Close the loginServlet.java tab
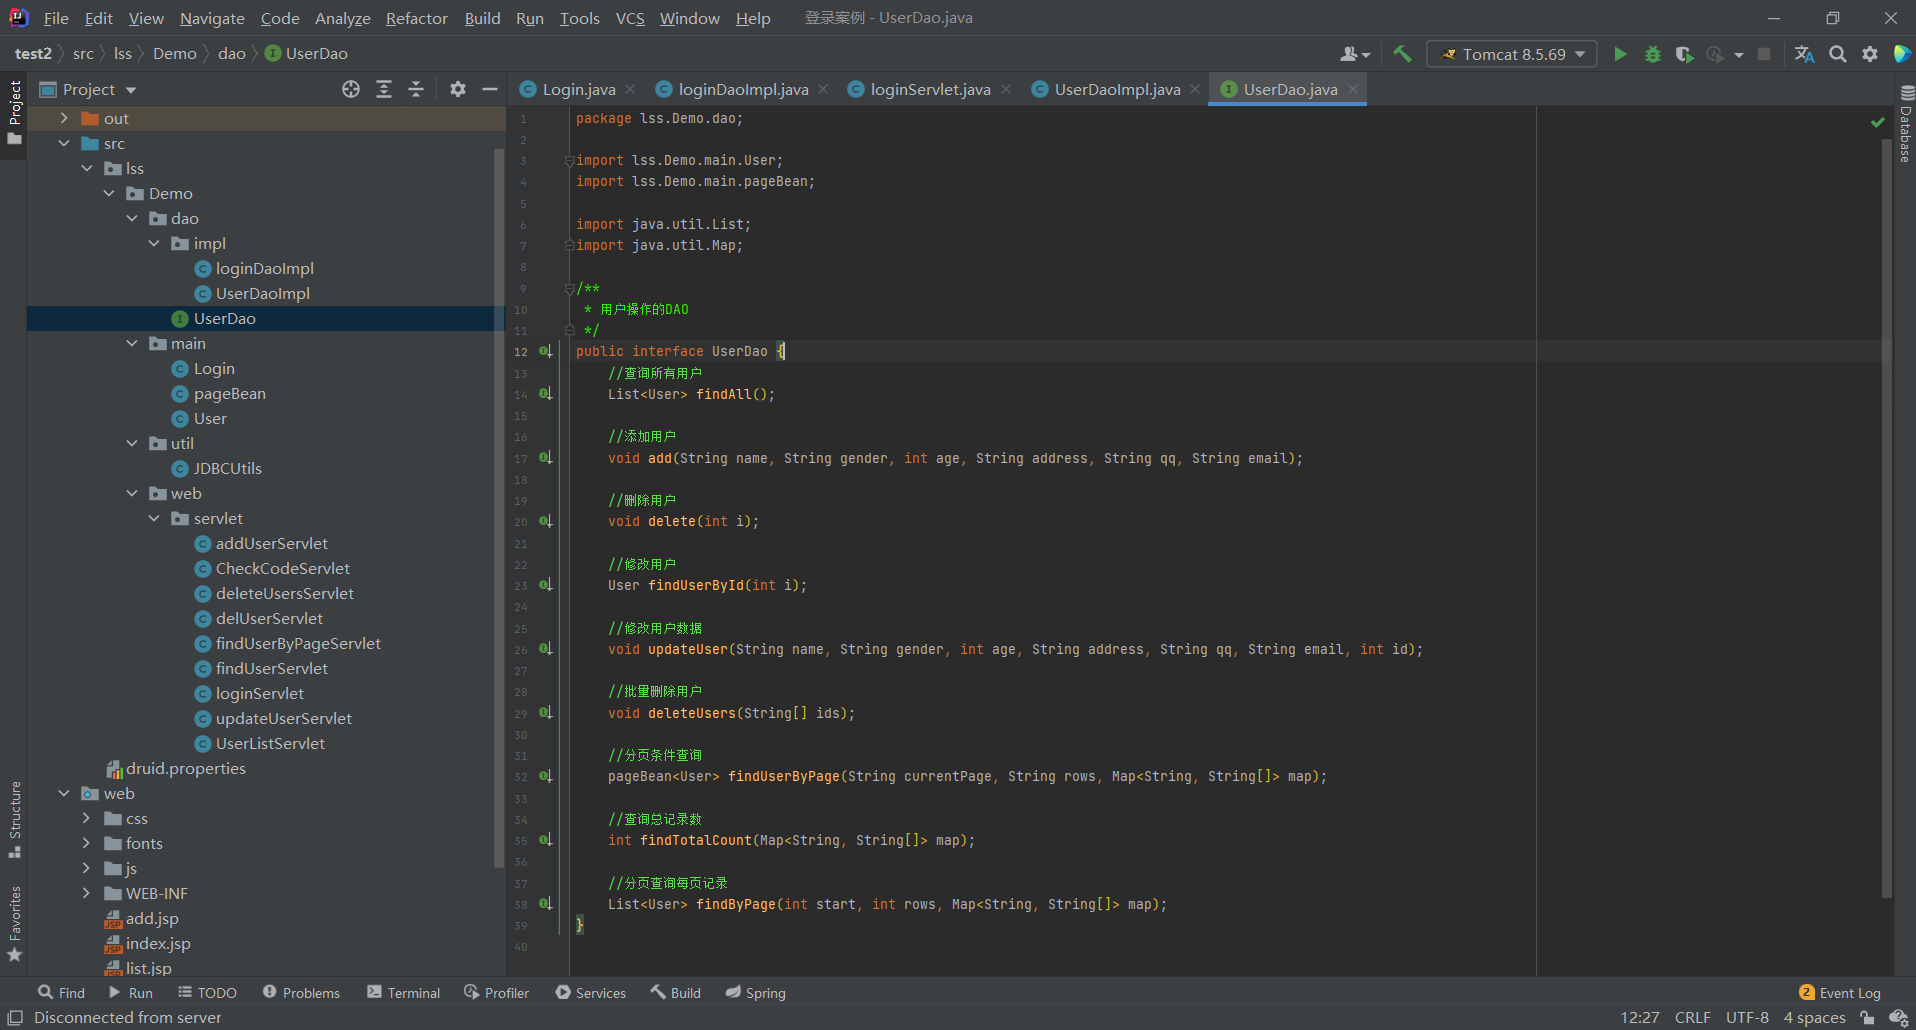 tap(1006, 89)
